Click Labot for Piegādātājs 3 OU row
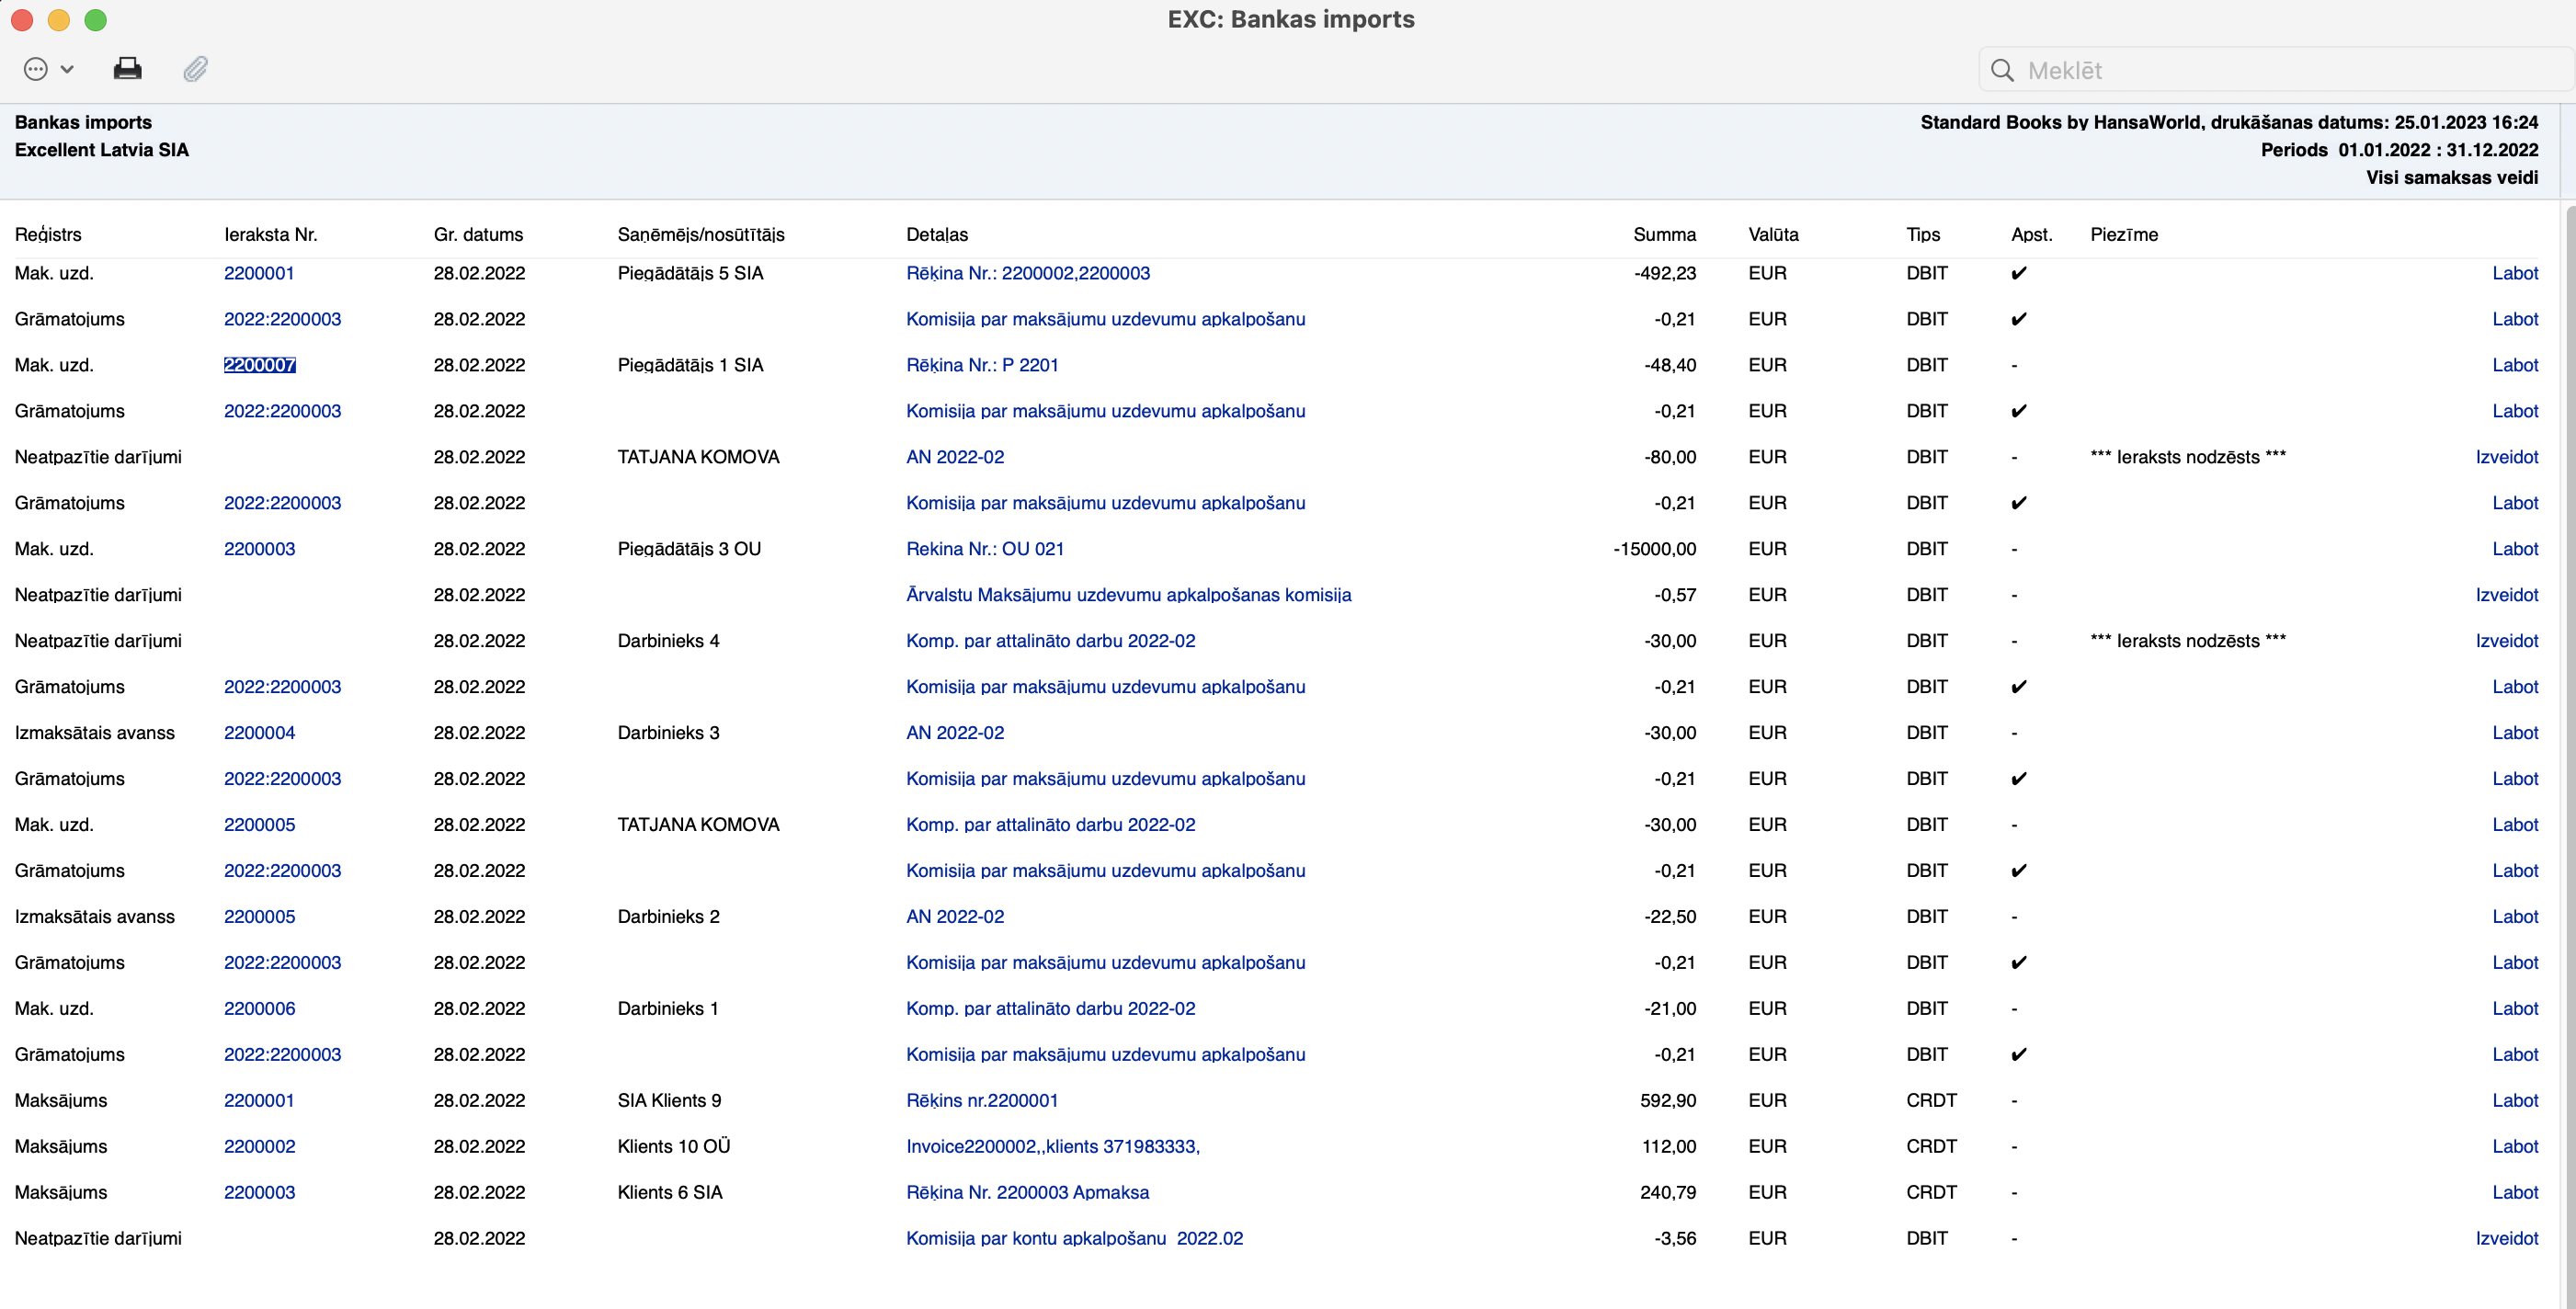Viewport: 2576px width, 1309px height. [x=2514, y=549]
